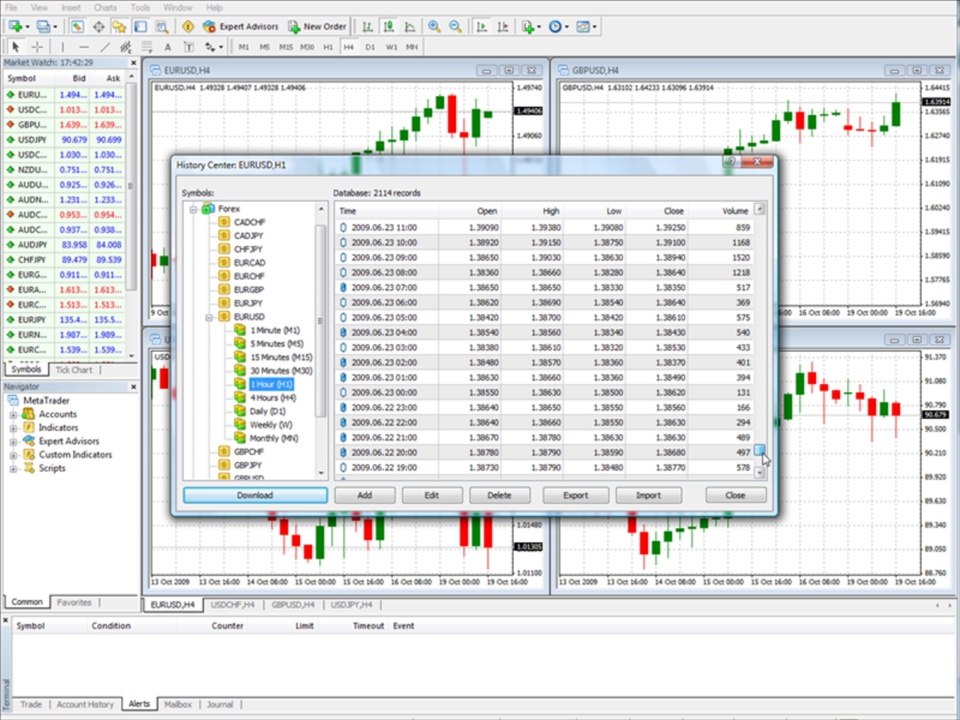The height and width of the screenshot is (720, 960).
Task: Toggle the Data Window crosshair-circle icon
Action: click(x=98, y=26)
